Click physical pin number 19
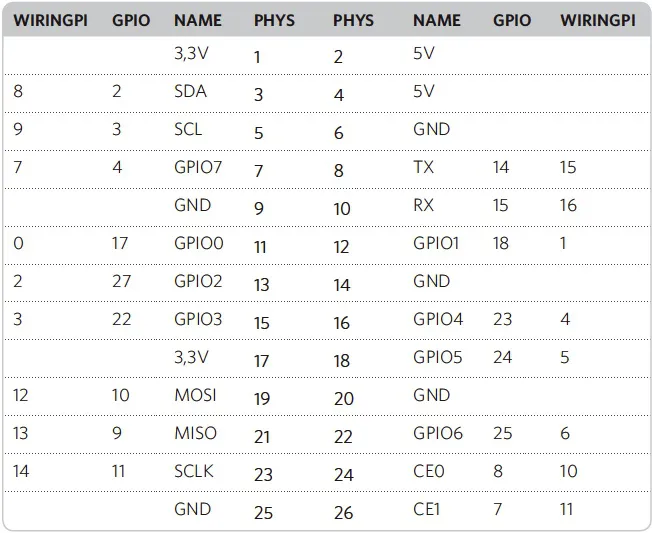Viewport: 652px width, 533px height. pos(262,399)
